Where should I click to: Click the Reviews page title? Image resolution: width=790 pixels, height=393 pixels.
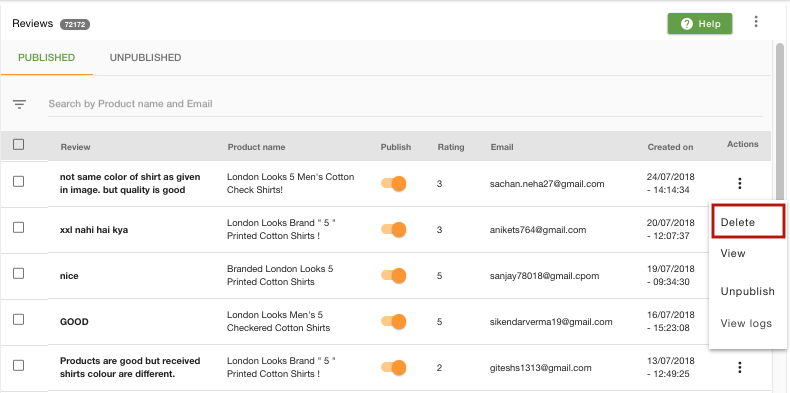tap(32, 24)
